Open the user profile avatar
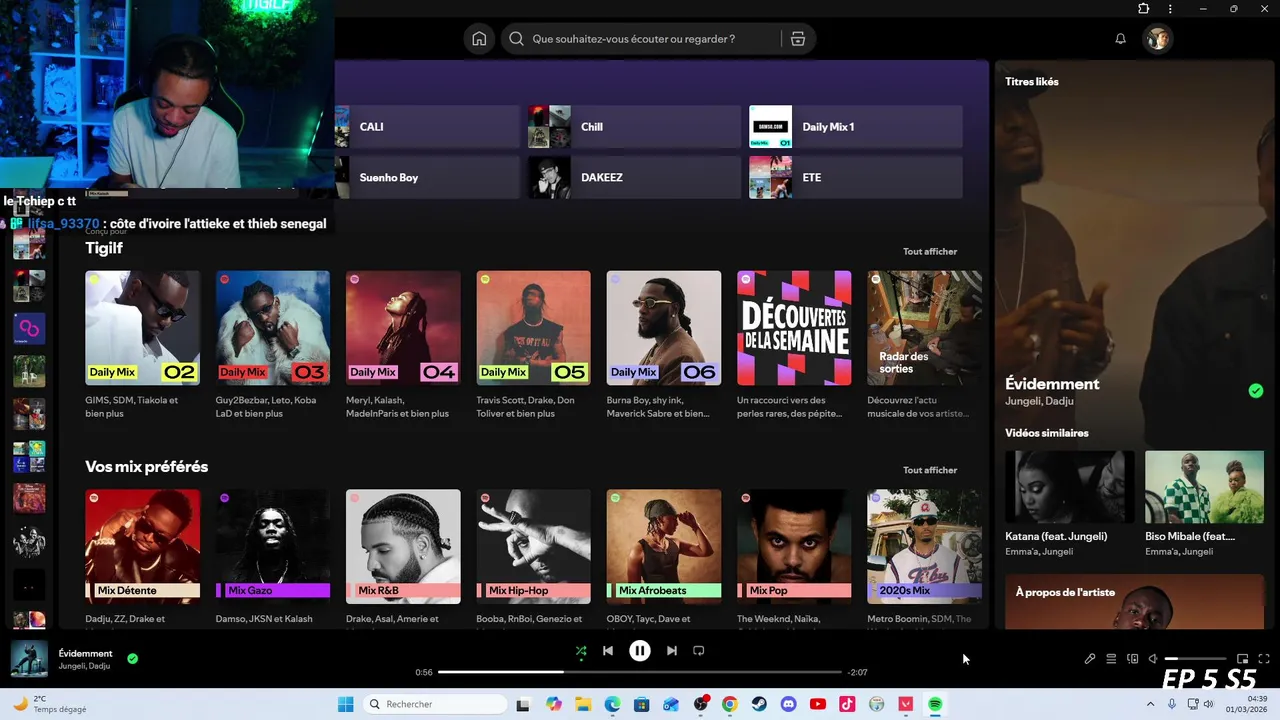The height and width of the screenshot is (720, 1280). [1157, 39]
